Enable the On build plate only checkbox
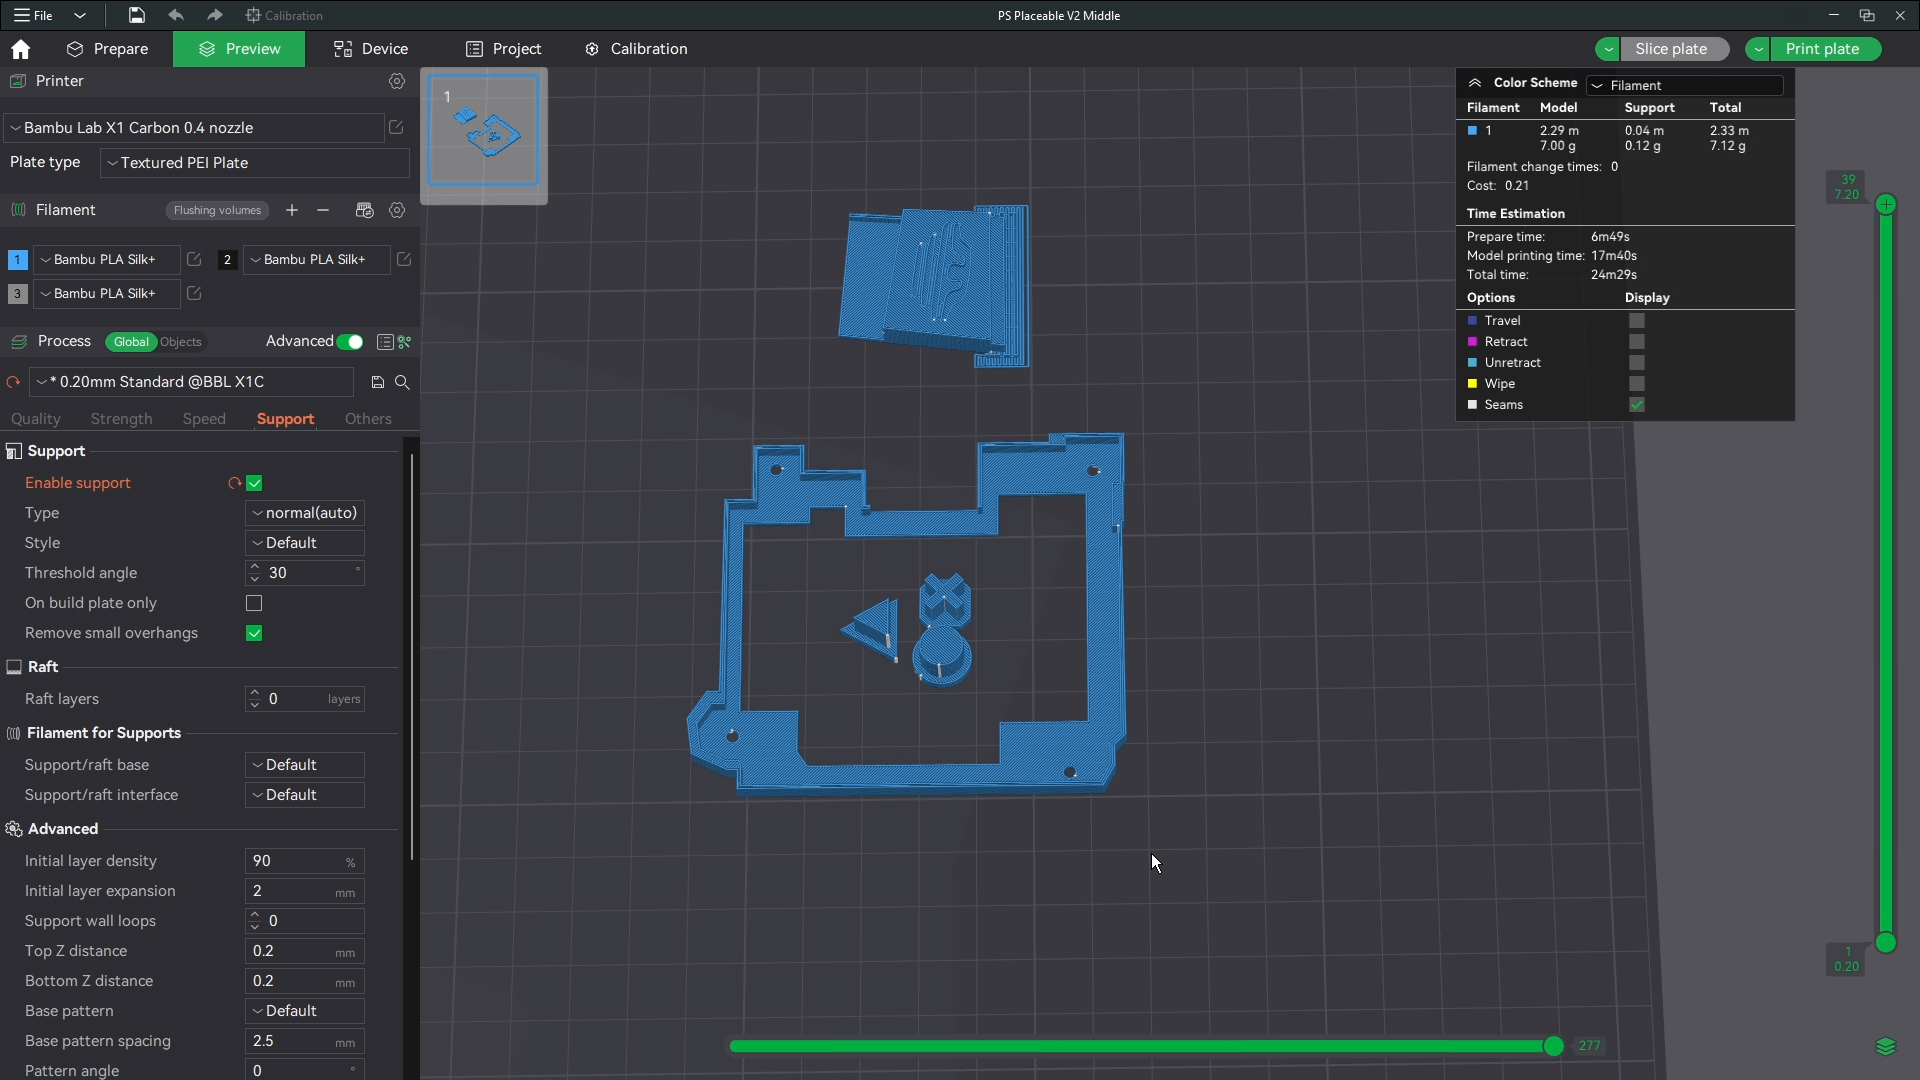The width and height of the screenshot is (1920, 1080). 254,603
